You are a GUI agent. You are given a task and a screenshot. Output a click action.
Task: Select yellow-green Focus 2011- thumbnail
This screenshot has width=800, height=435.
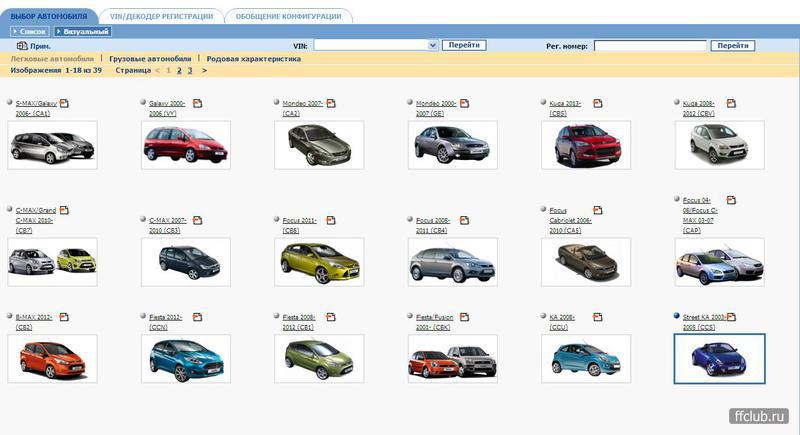[319, 262]
